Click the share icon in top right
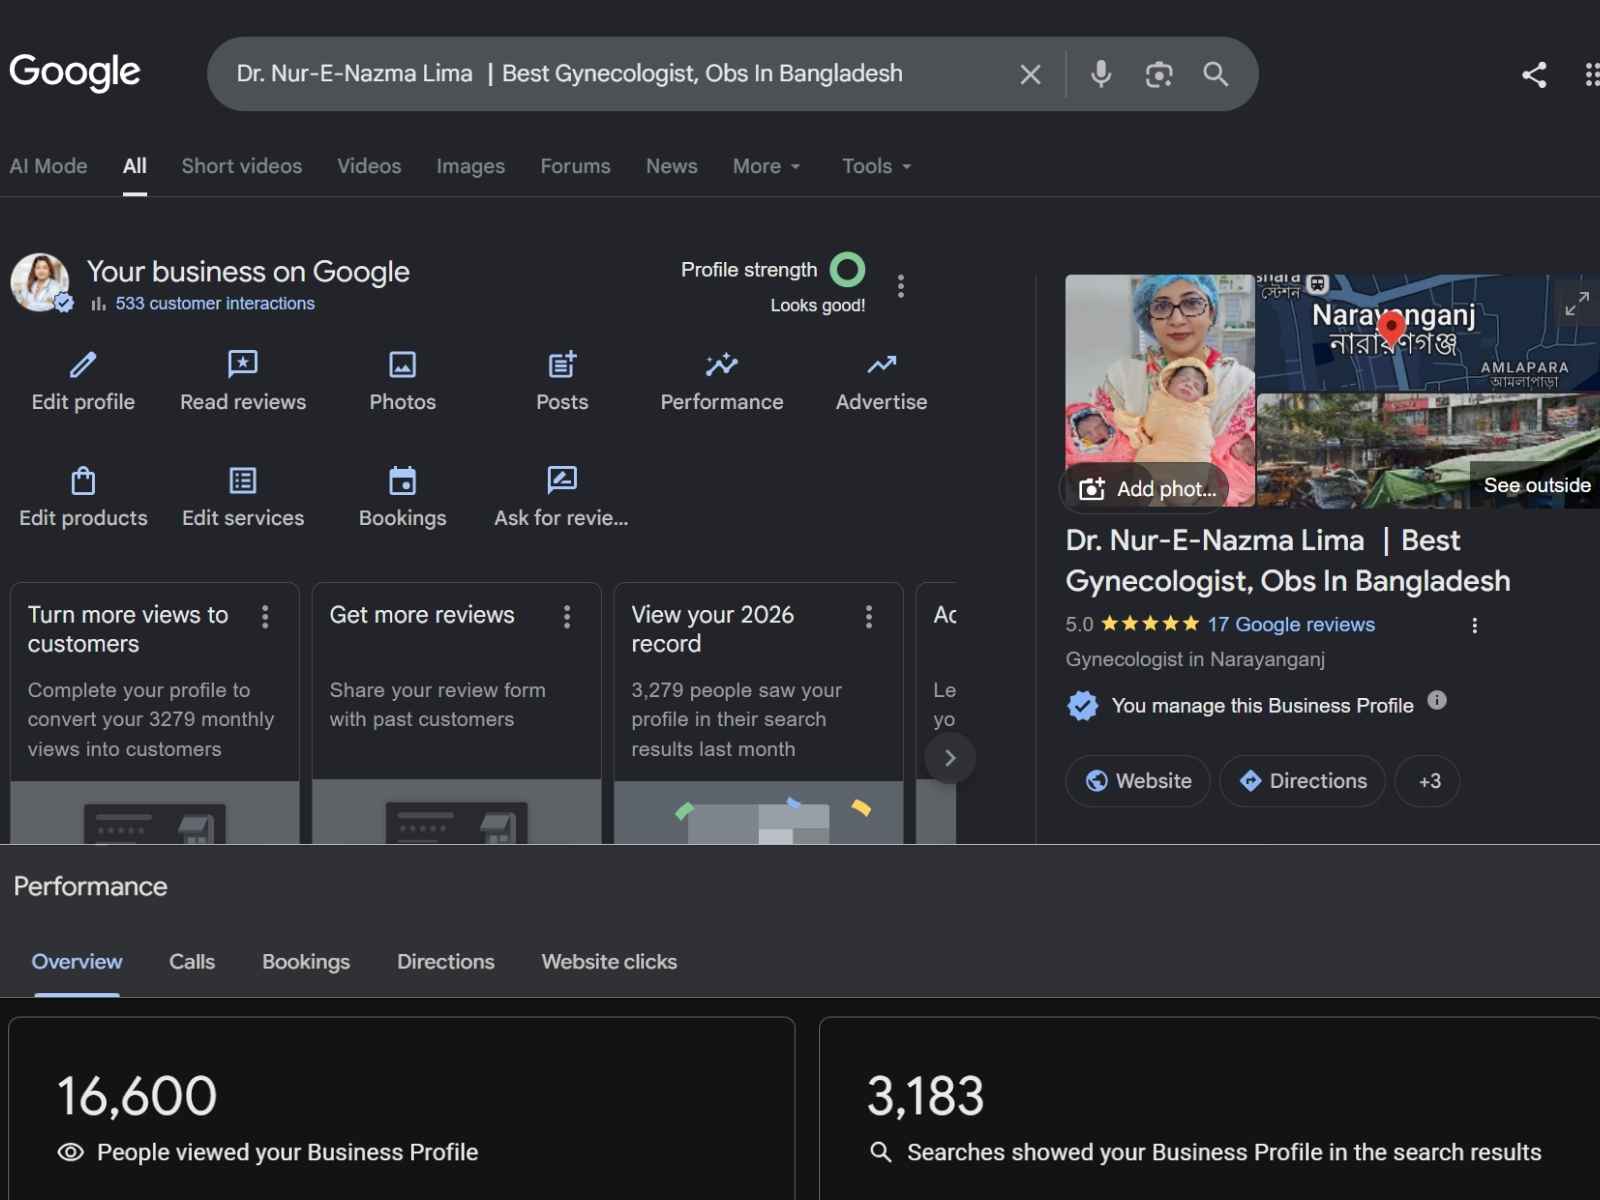 [1534, 74]
